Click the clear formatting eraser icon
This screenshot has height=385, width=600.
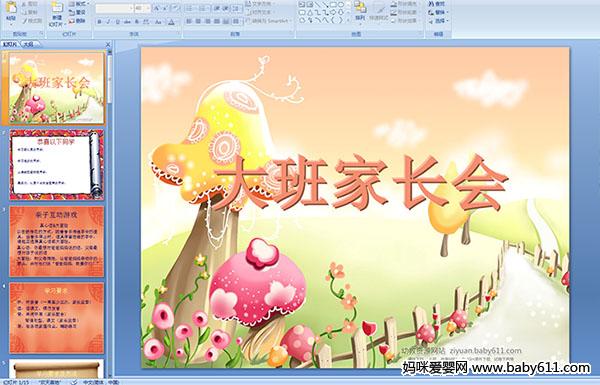[176, 8]
